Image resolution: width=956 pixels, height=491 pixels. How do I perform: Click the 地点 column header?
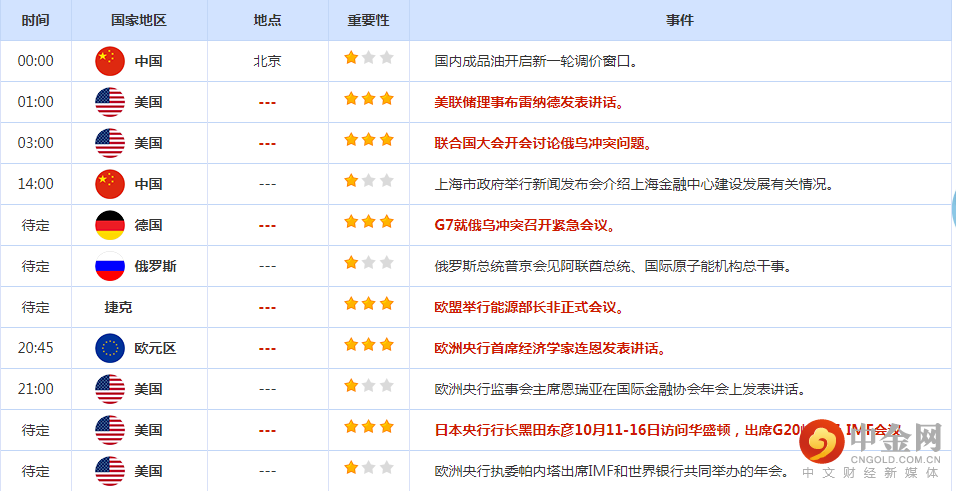pos(267,20)
